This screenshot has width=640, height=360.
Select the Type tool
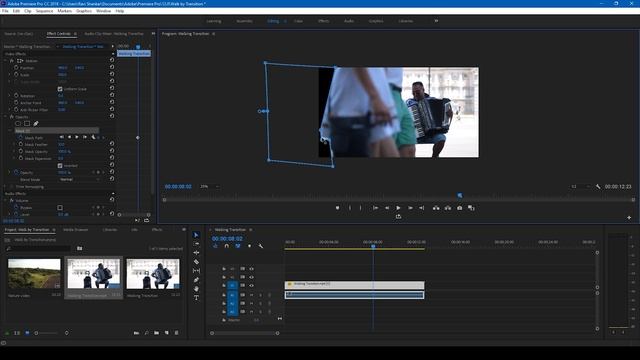pos(196,298)
